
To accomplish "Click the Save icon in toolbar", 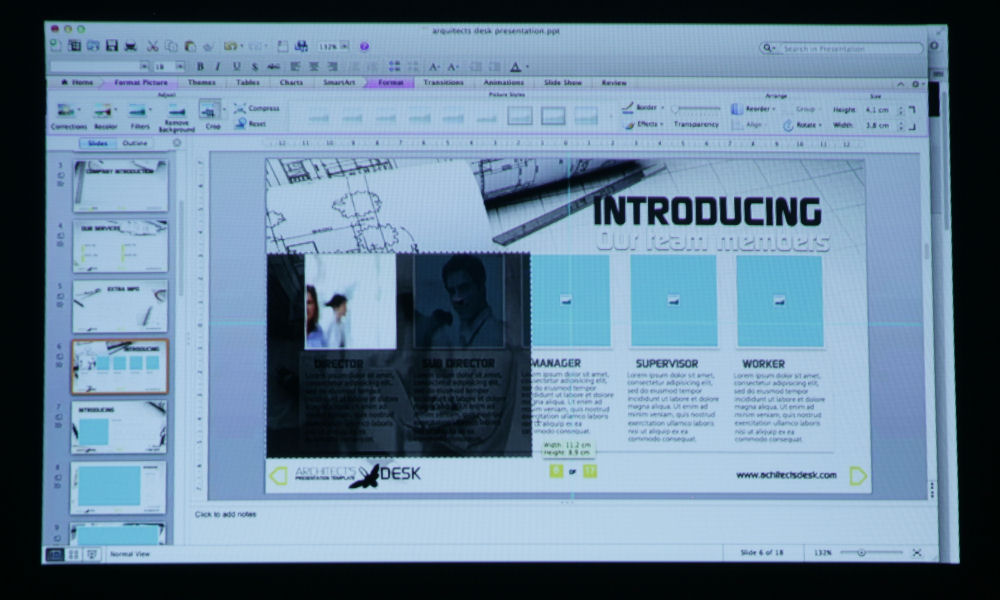I will click(x=112, y=46).
